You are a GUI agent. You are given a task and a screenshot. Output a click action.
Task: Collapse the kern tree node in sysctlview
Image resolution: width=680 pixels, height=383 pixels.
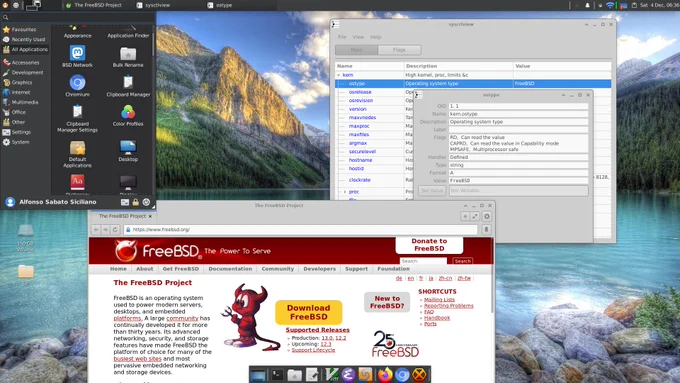click(339, 75)
